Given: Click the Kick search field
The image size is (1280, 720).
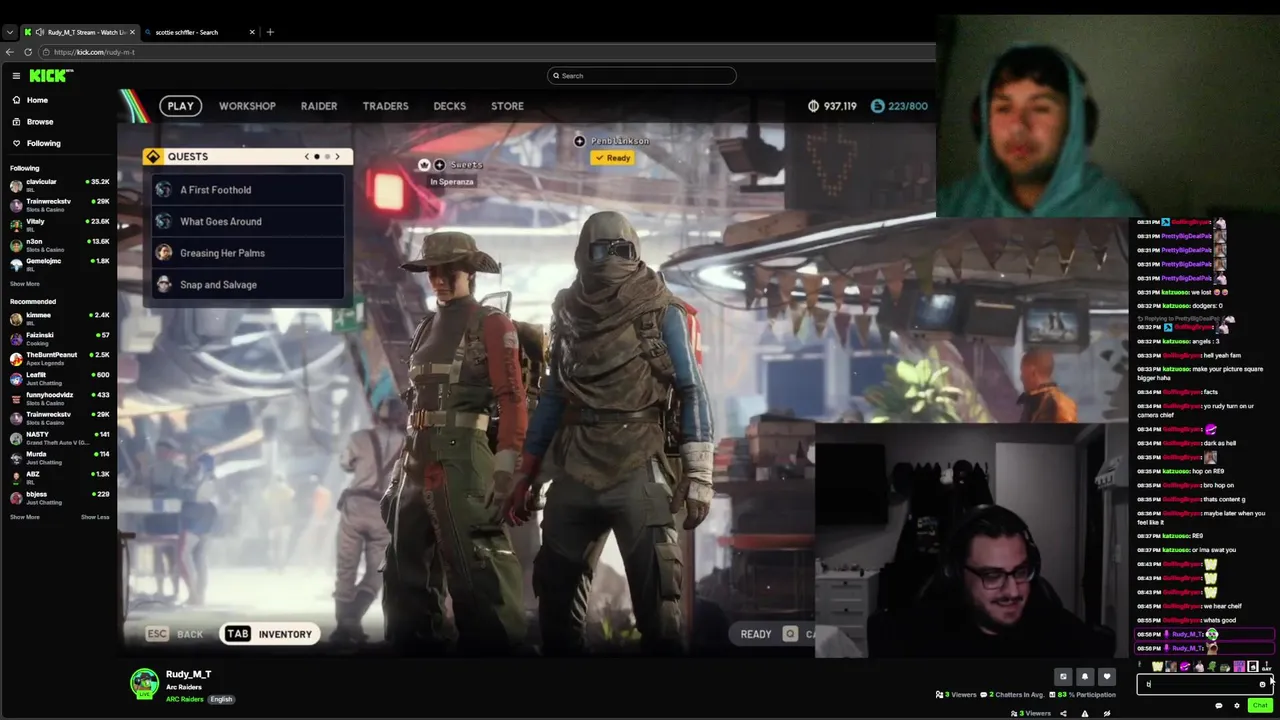Looking at the screenshot, I should 641,76.
